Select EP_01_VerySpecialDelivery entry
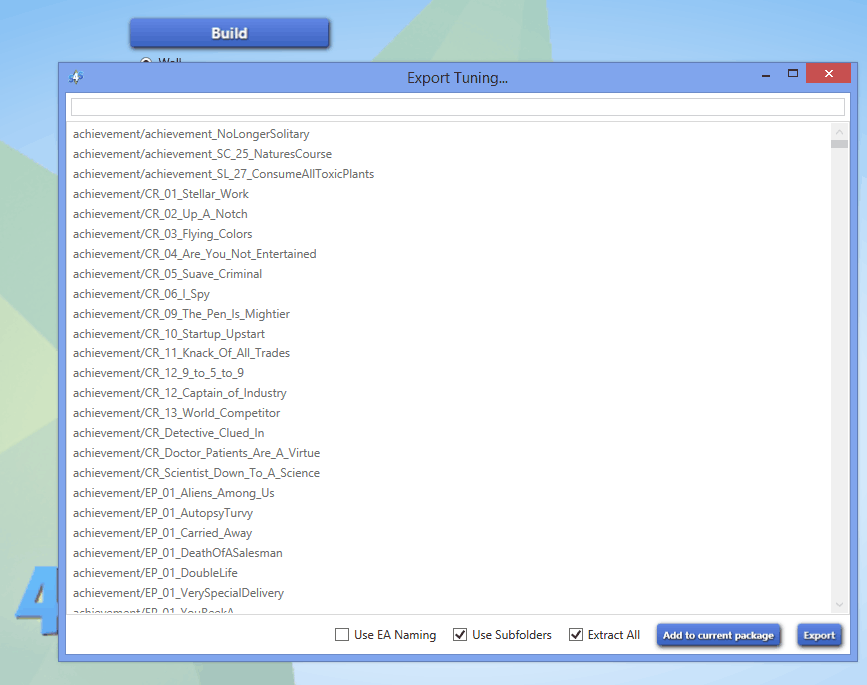Image resolution: width=867 pixels, height=685 pixels. pyautogui.click(x=178, y=593)
